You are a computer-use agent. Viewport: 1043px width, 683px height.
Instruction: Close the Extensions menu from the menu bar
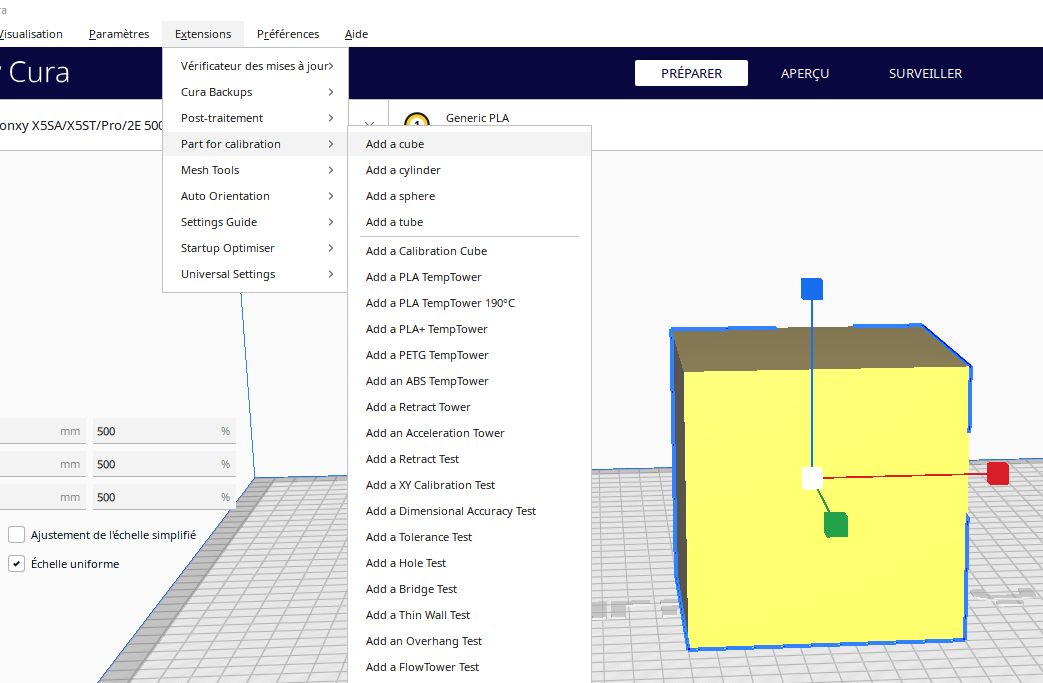pyautogui.click(x=203, y=34)
